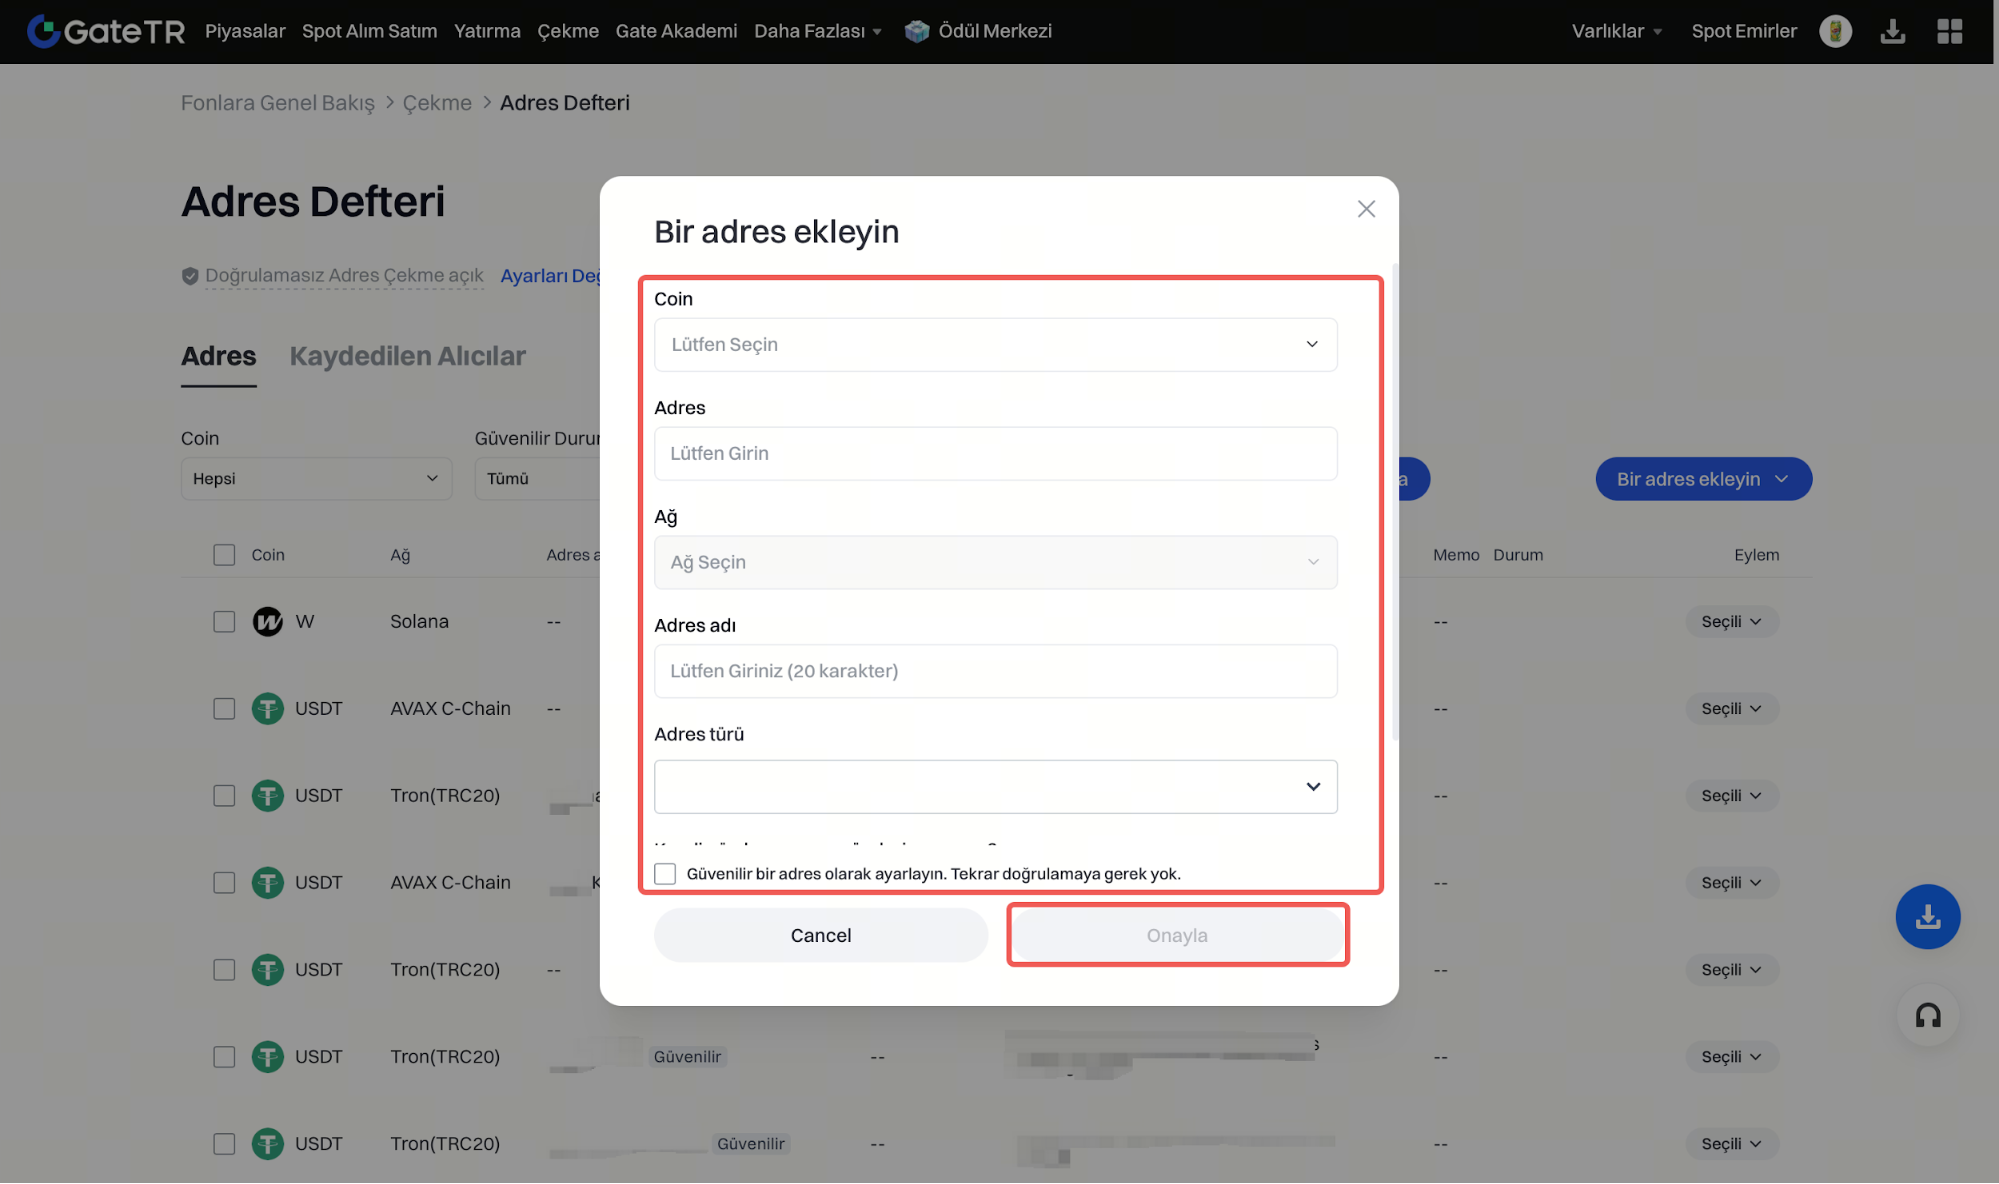Open the headset support icon
1999x1184 pixels.
point(1927,1016)
